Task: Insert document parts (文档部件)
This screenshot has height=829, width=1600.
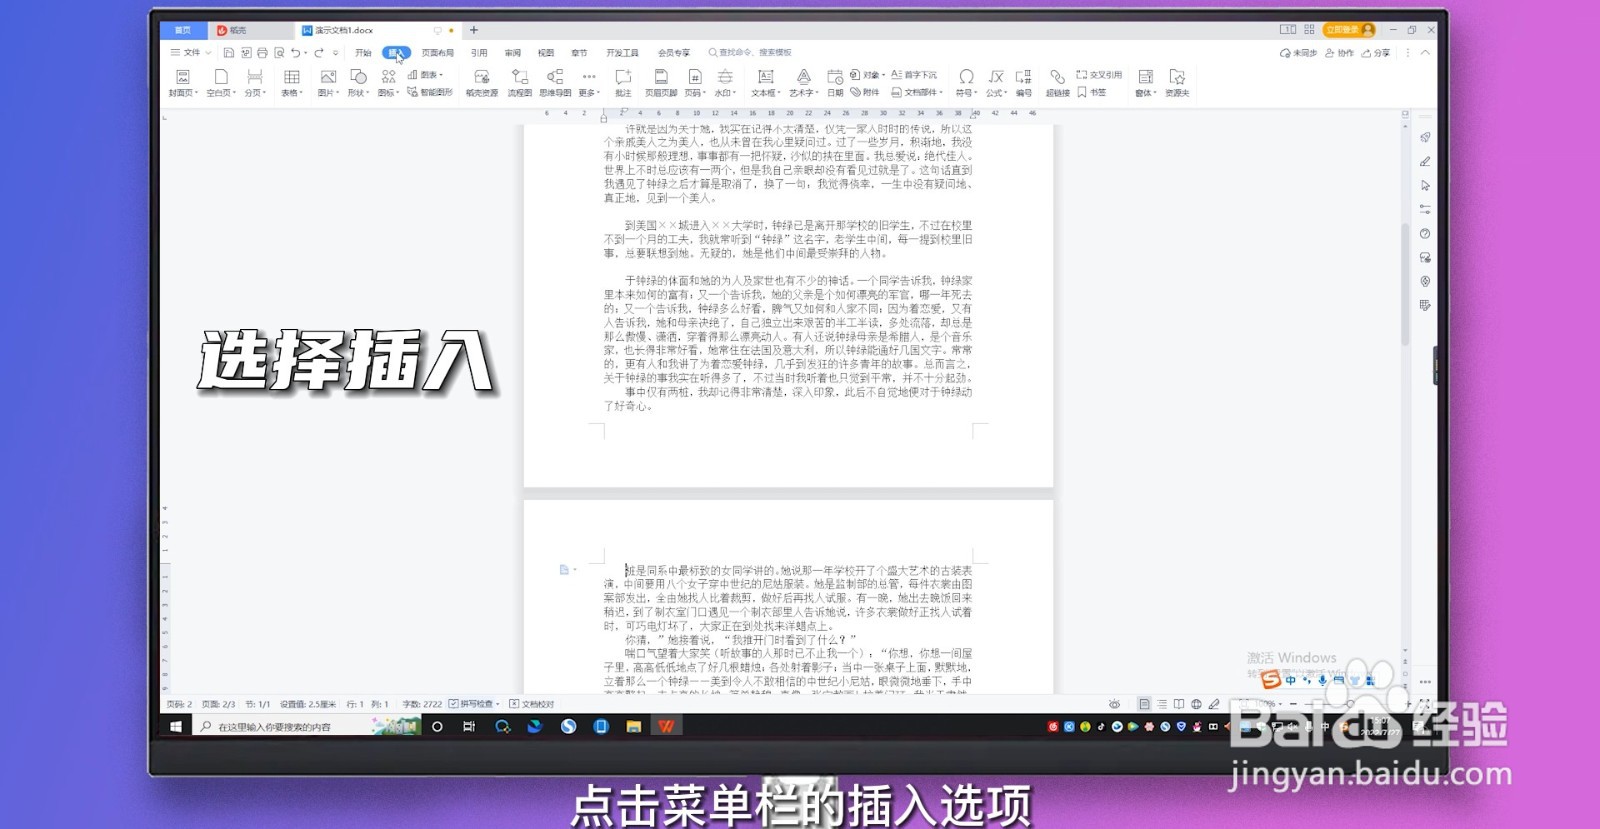Action: pos(917,92)
